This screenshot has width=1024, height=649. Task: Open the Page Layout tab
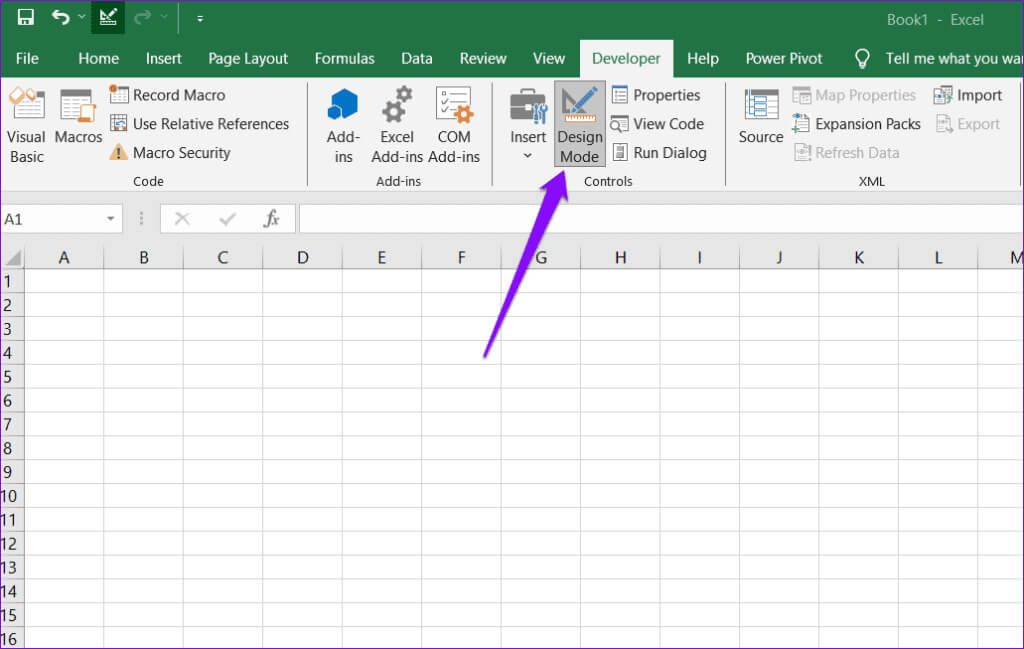click(x=248, y=58)
